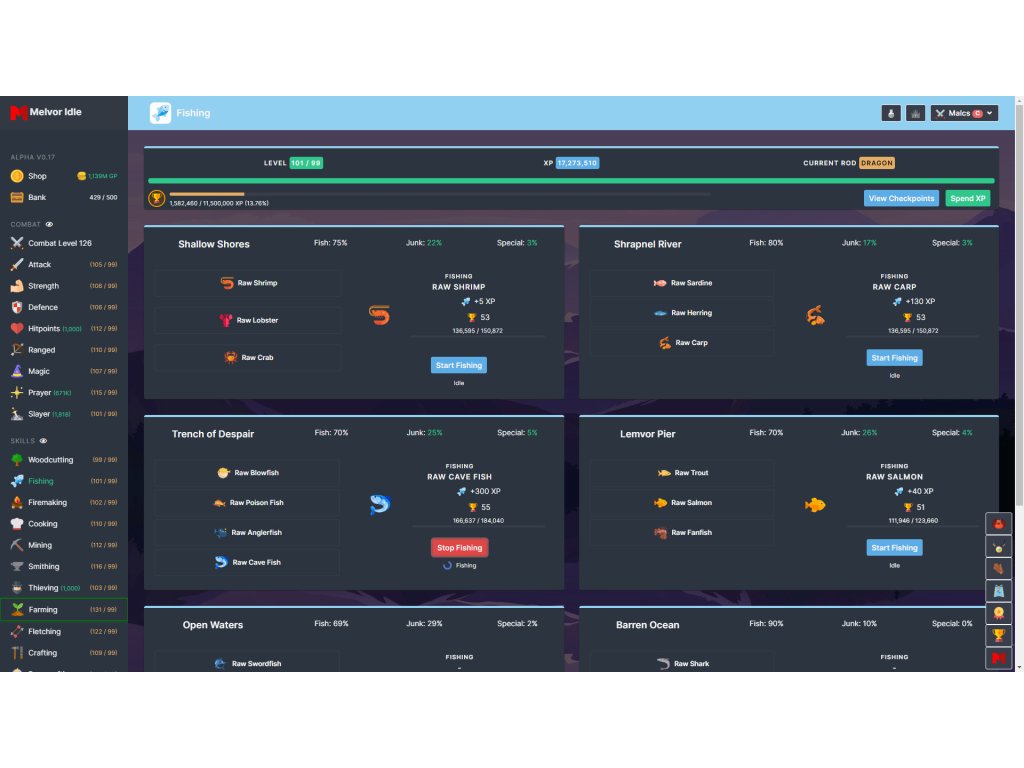Click the trophy icon beside mastery XP bar
1024x768 pixels.
pyautogui.click(x=157, y=198)
